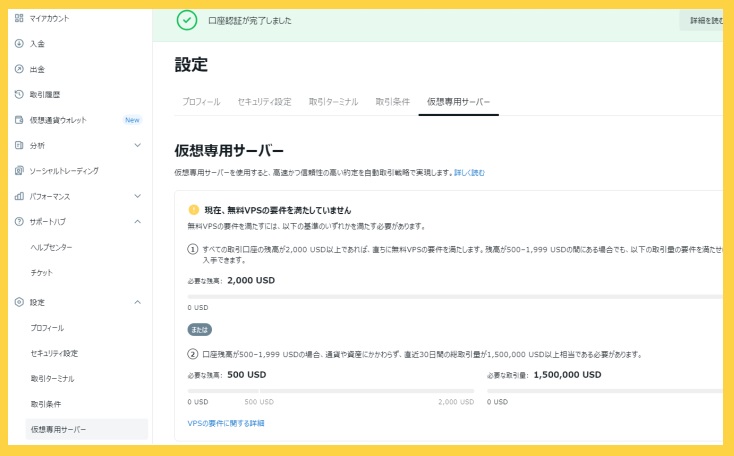Image resolution: width=734 pixels, height=456 pixels.
Task: Switch to the profile (プロフィール) tab
Action: pos(201,102)
